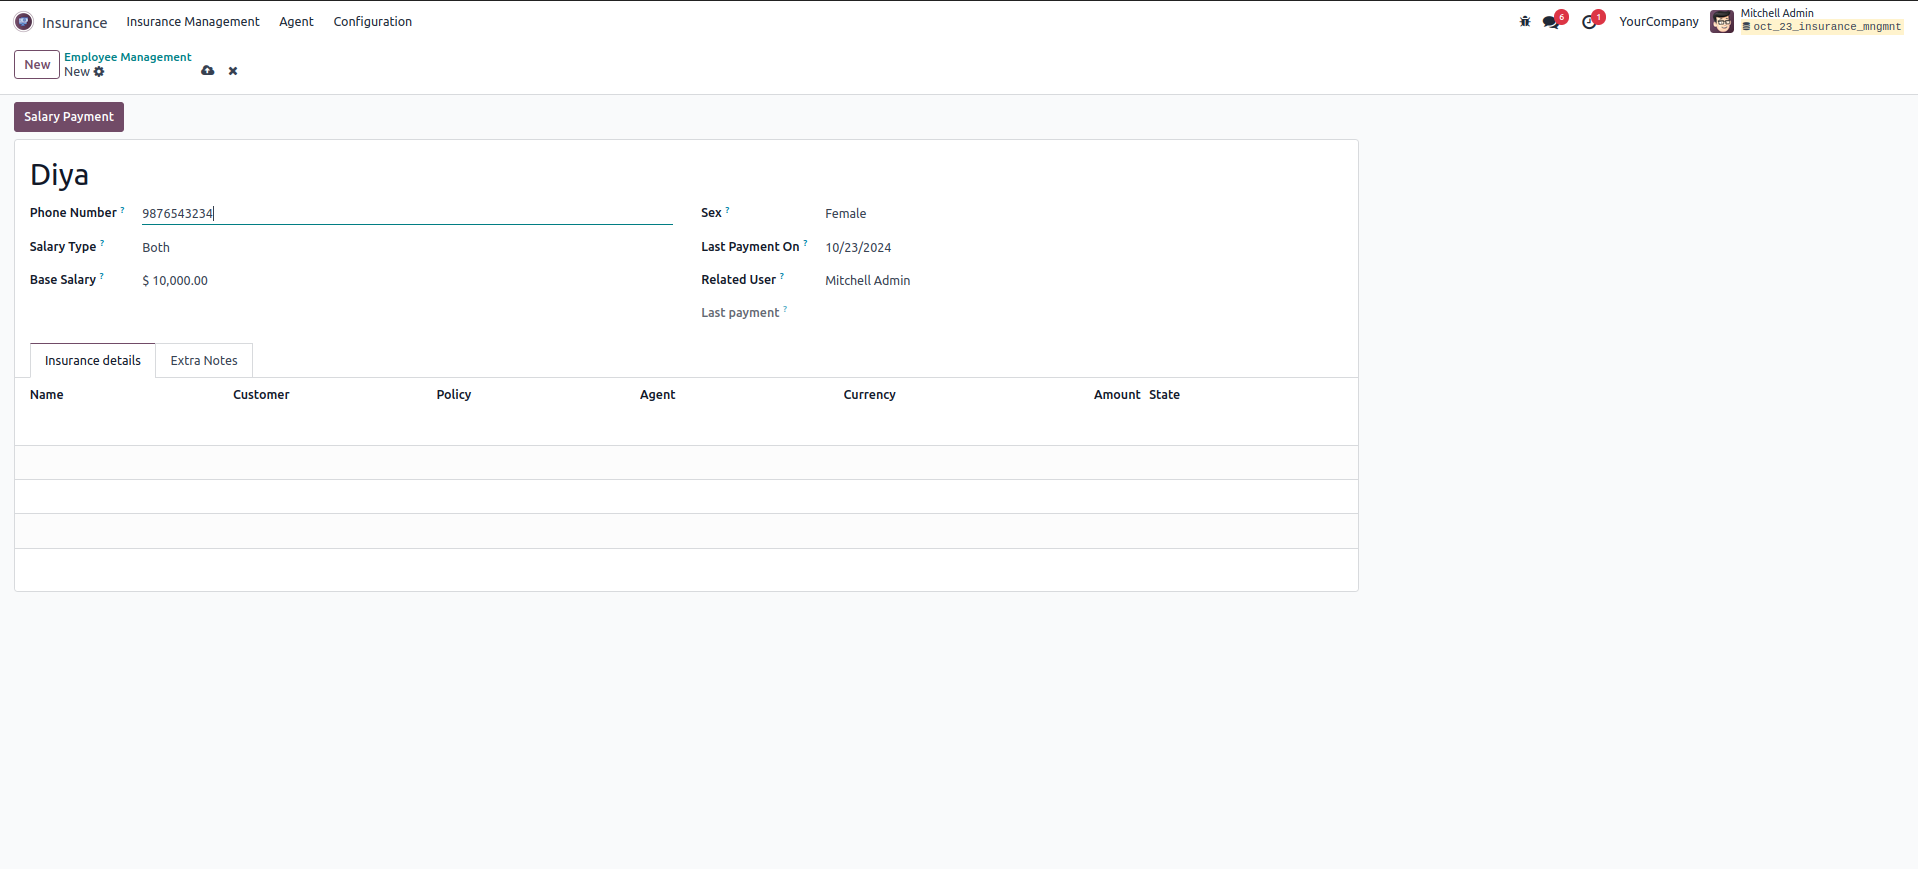Click the Phone Number input field
1918x869 pixels.
point(407,213)
